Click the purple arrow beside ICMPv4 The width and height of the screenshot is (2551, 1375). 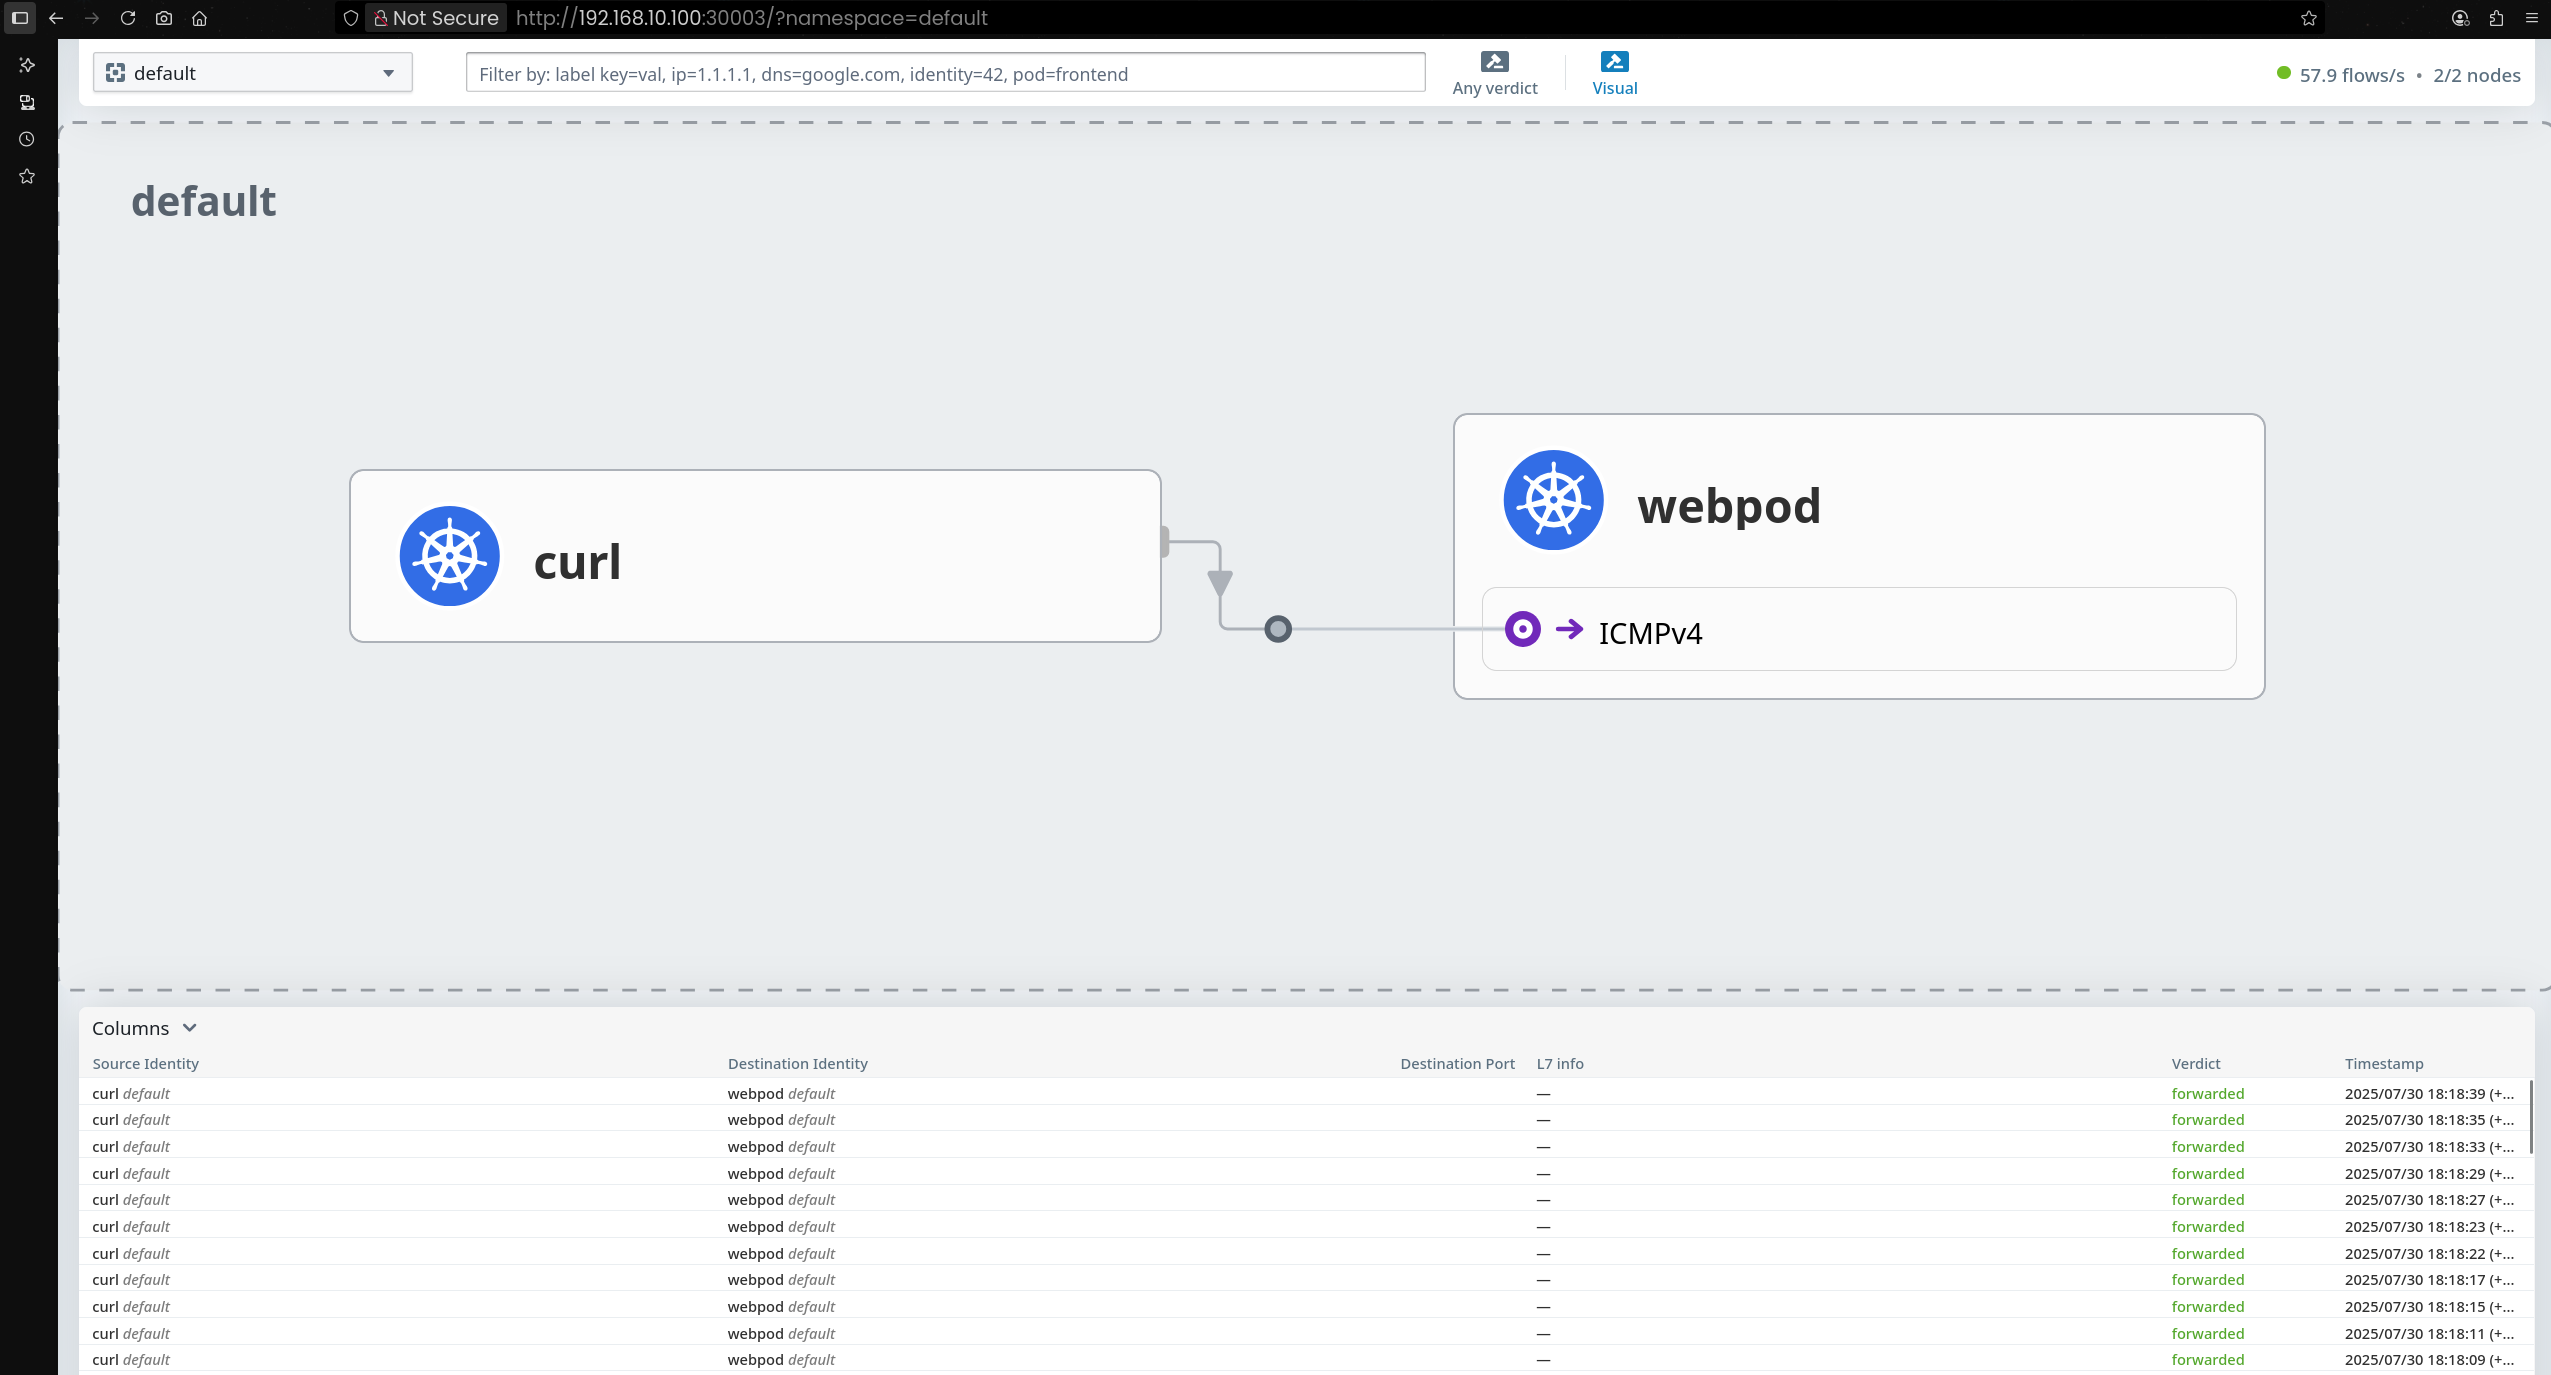click(1570, 629)
